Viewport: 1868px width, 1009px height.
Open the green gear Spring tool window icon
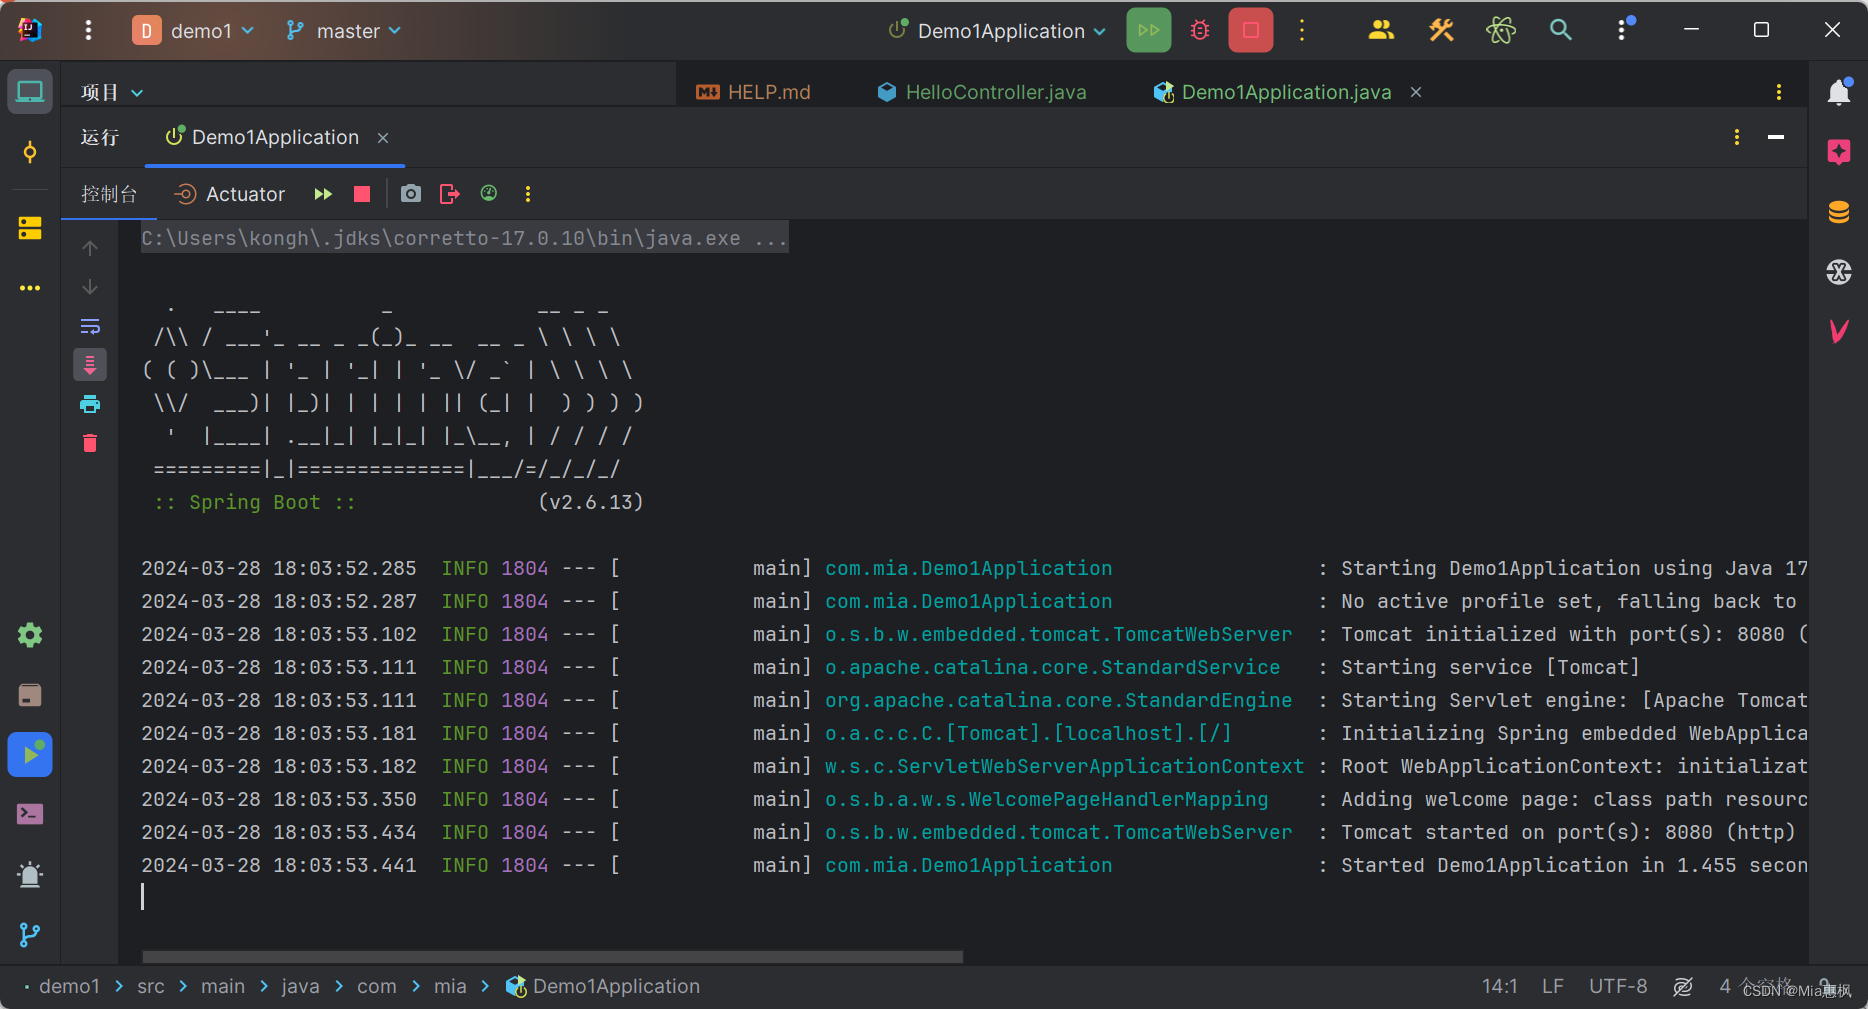coord(30,635)
